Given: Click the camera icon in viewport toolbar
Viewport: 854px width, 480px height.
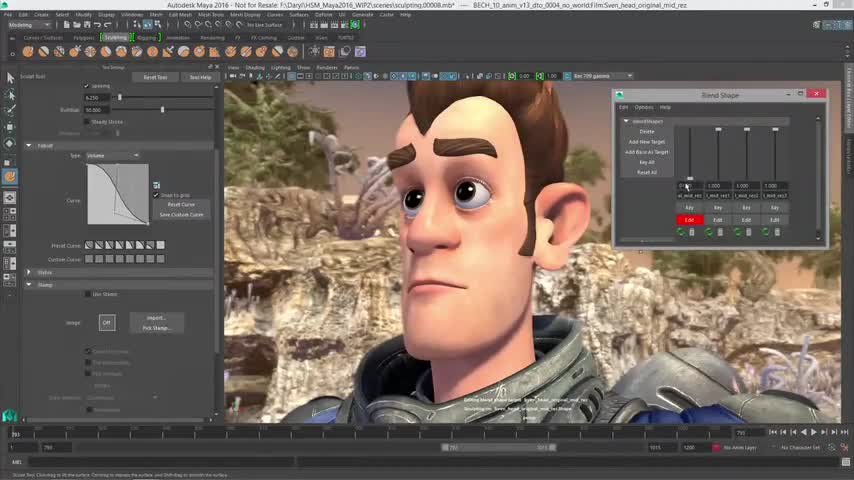Looking at the screenshot, I should 233,76.
